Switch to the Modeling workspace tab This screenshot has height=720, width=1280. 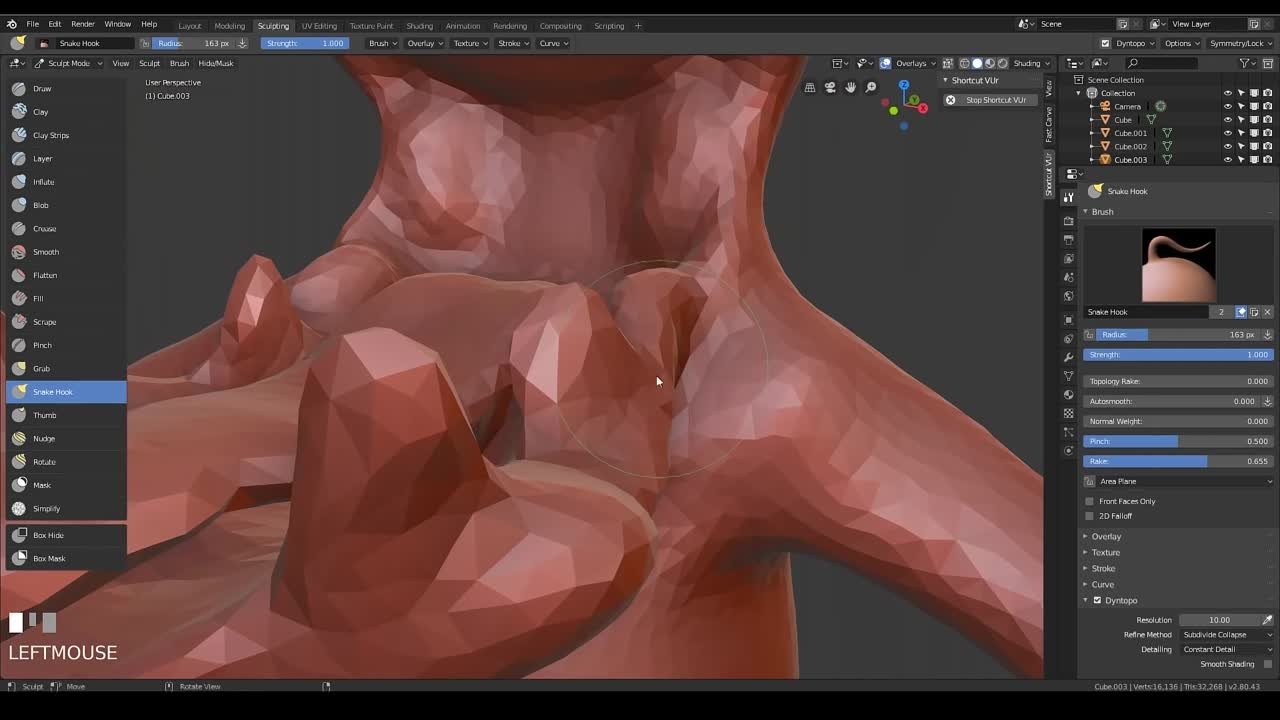(x=229, y=25)
